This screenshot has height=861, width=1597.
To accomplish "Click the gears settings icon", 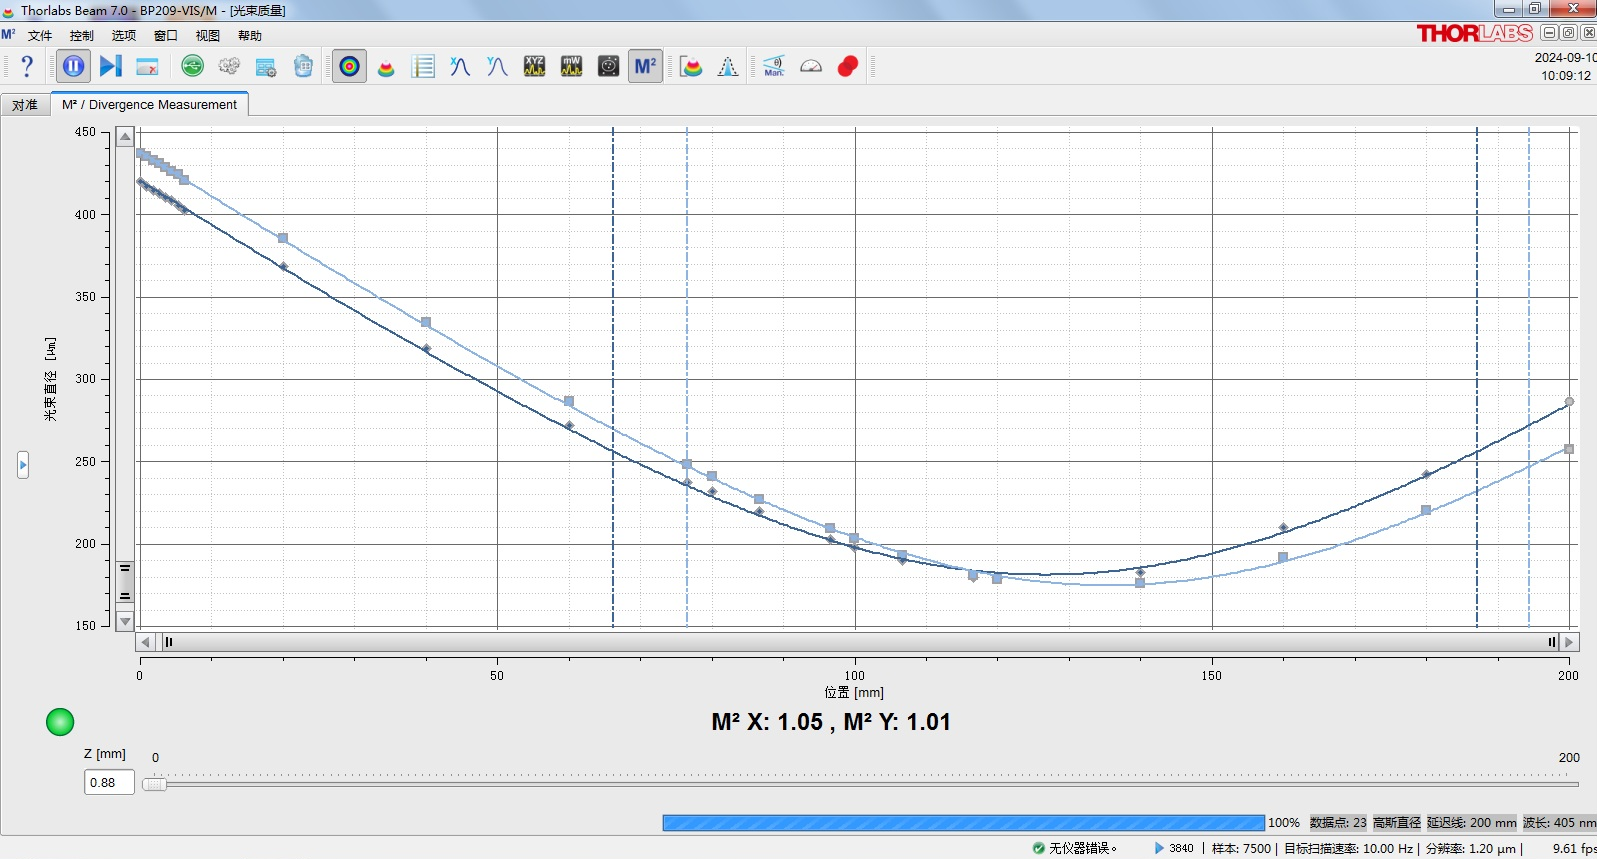I will [229, 67].
